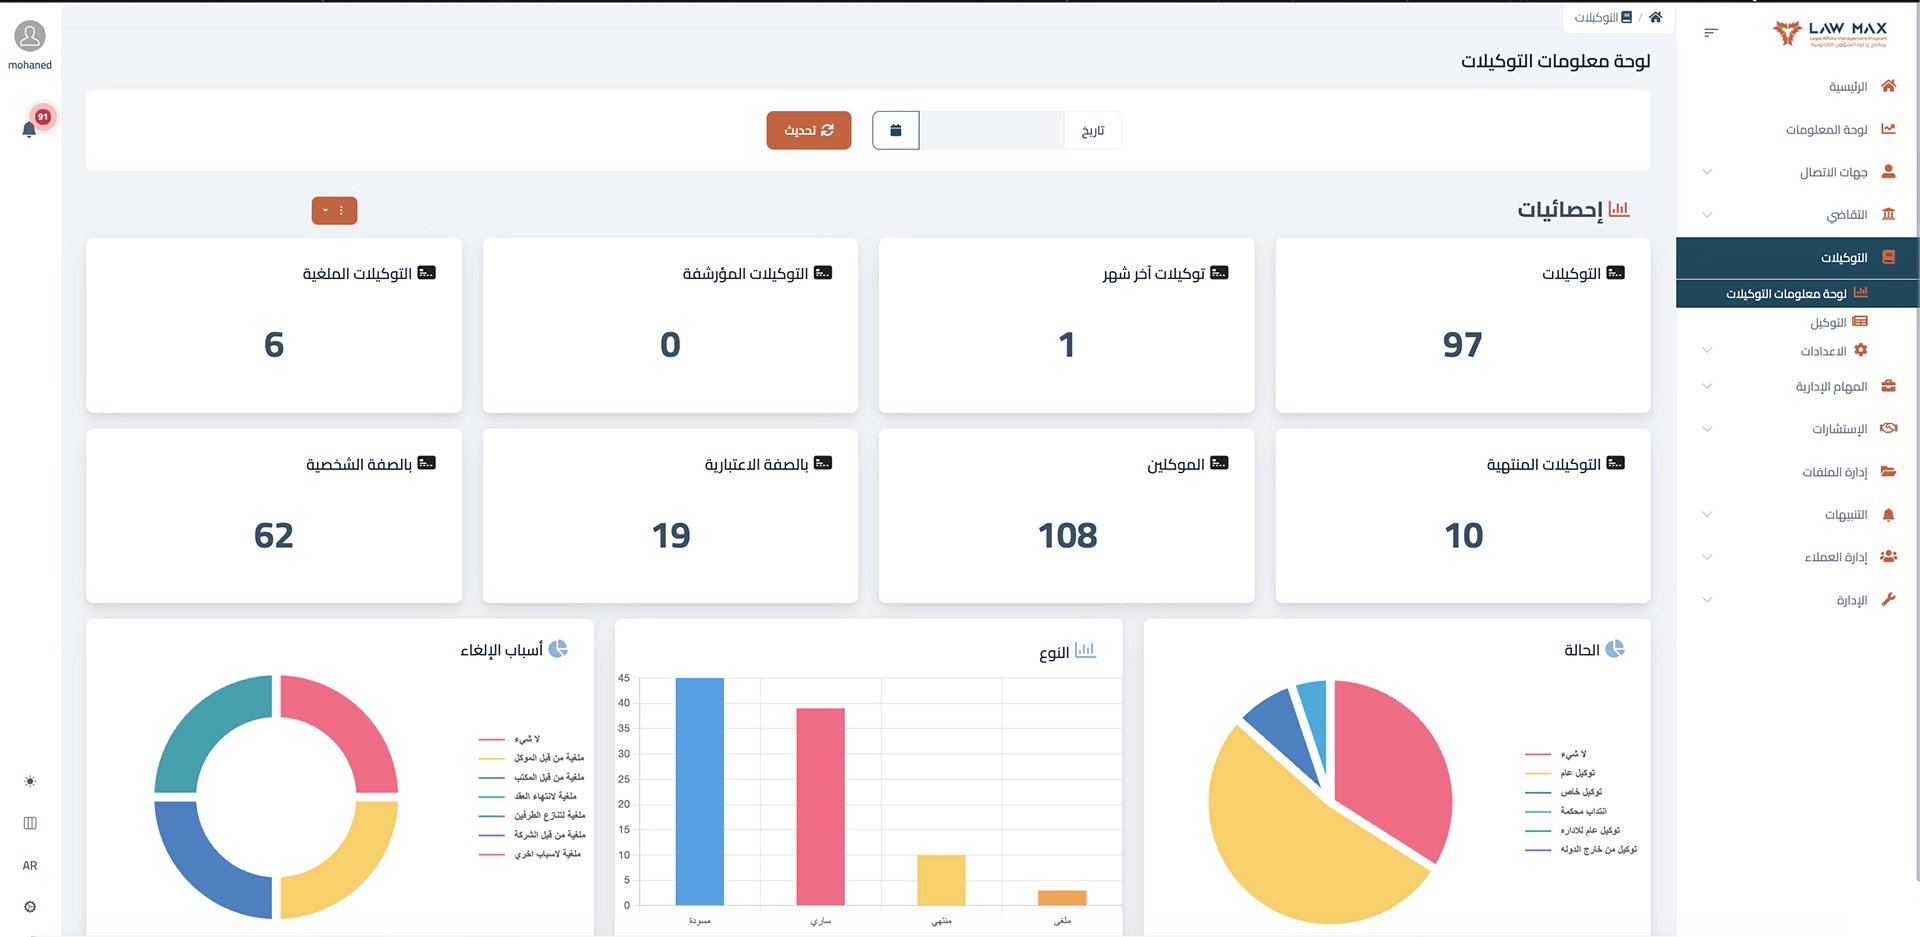Screen dimensions: 1920x937
Task: Click the calendar icon next to date field
Action: click(x=895, y=130)
